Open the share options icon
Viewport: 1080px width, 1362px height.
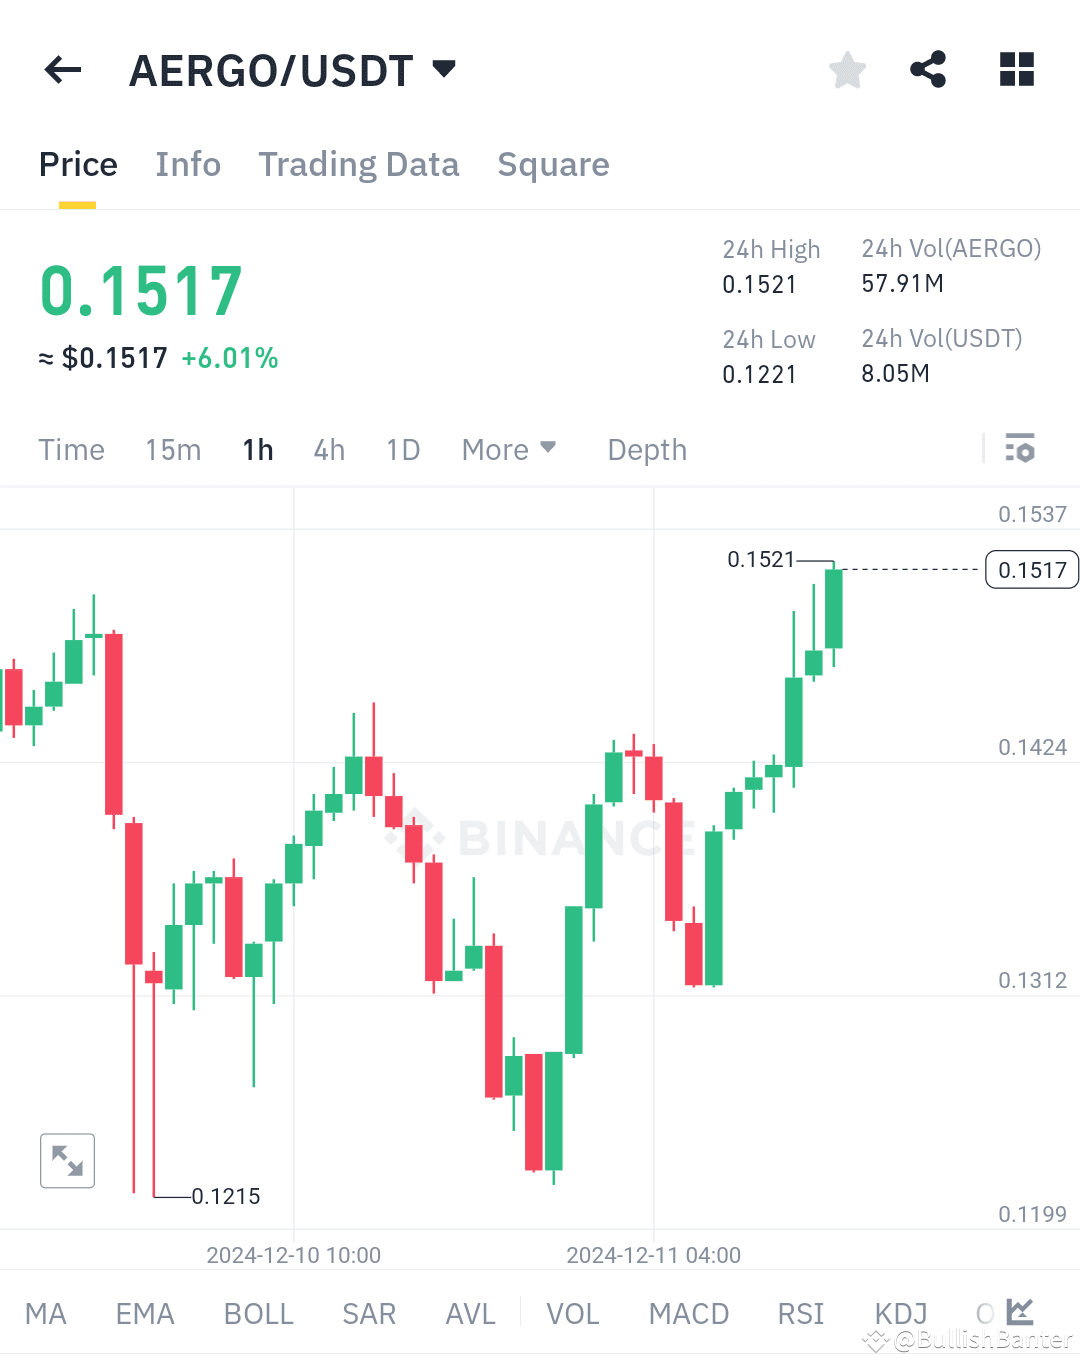point(928,69)
